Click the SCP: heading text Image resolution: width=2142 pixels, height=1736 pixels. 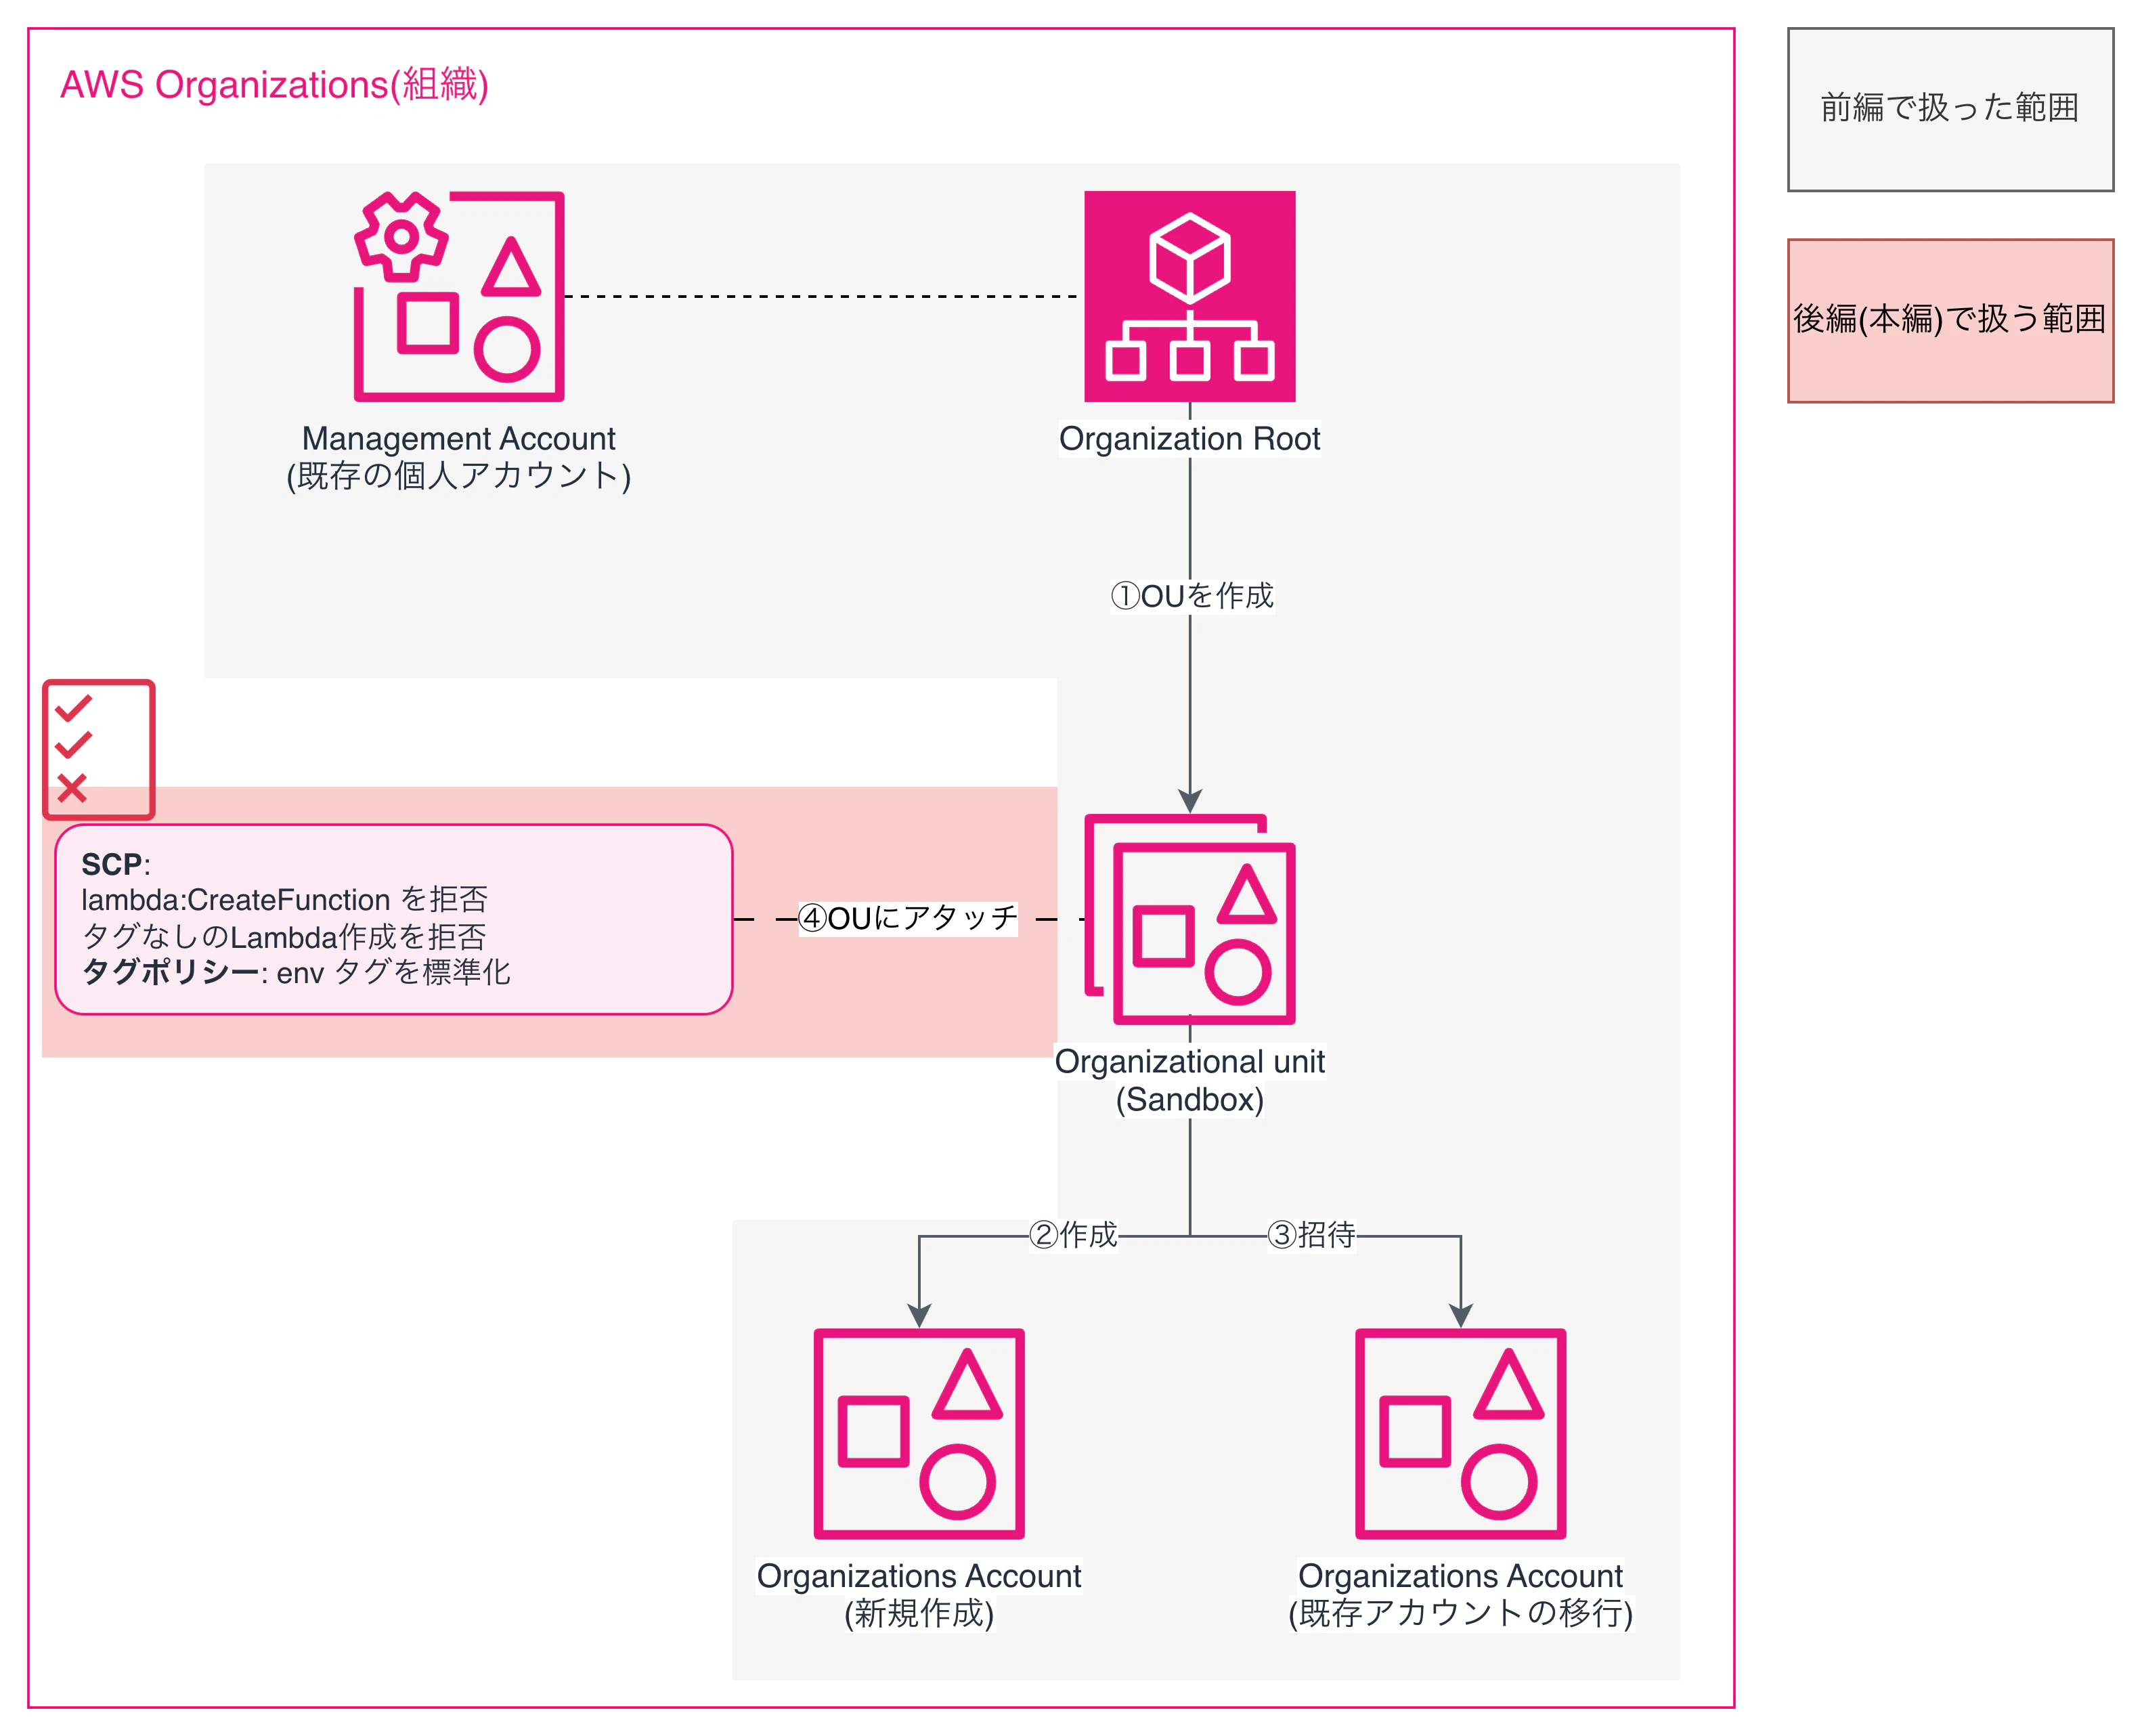coord(116,864)
